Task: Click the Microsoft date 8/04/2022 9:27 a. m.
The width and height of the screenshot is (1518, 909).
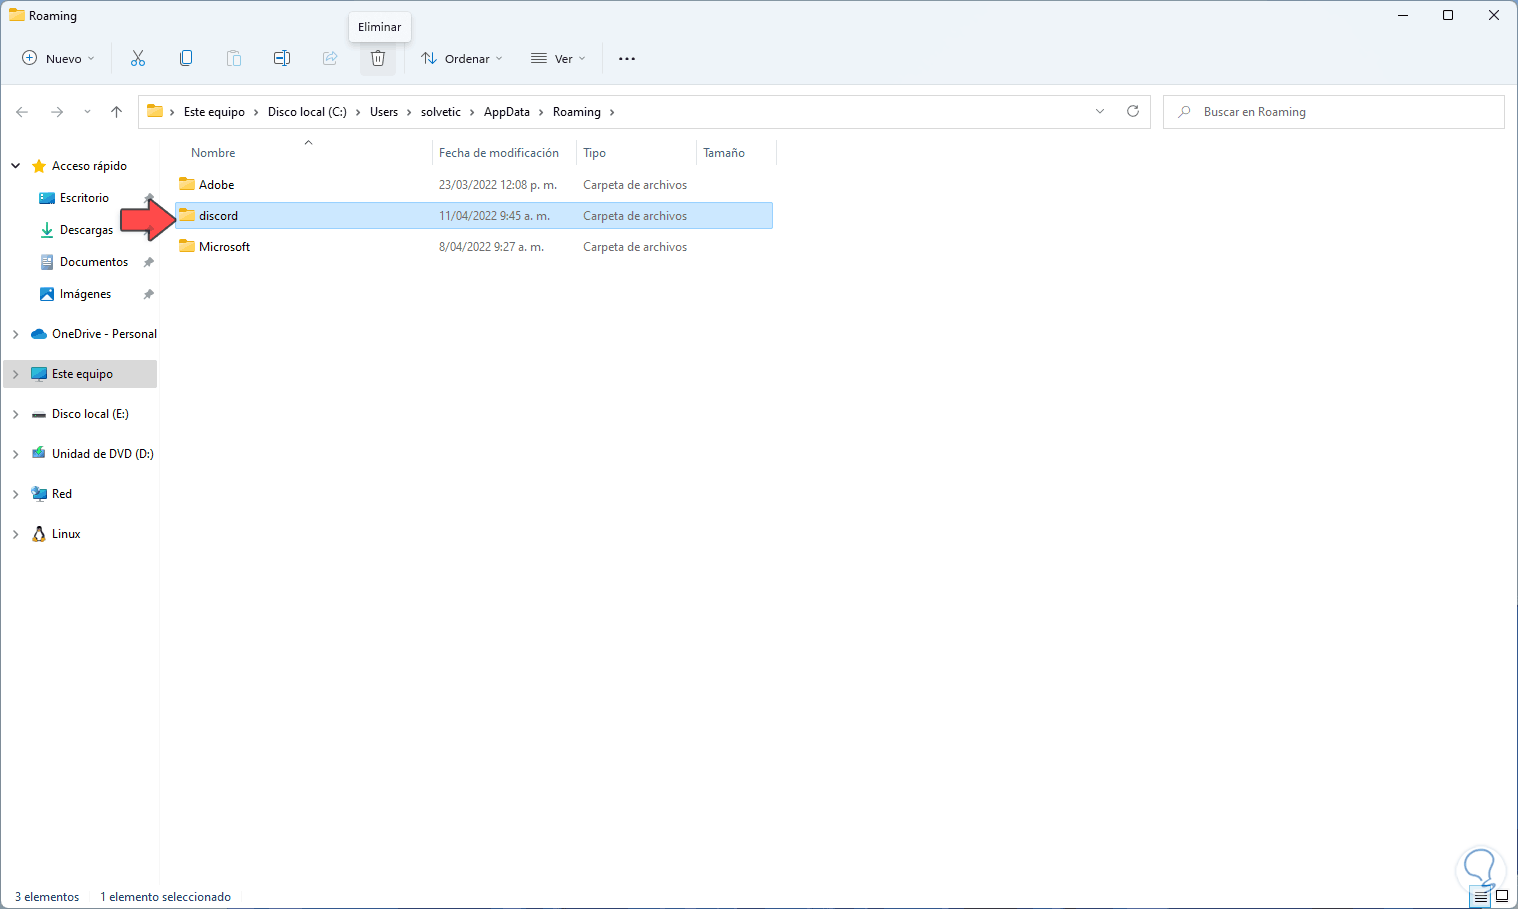Action: 491,247
